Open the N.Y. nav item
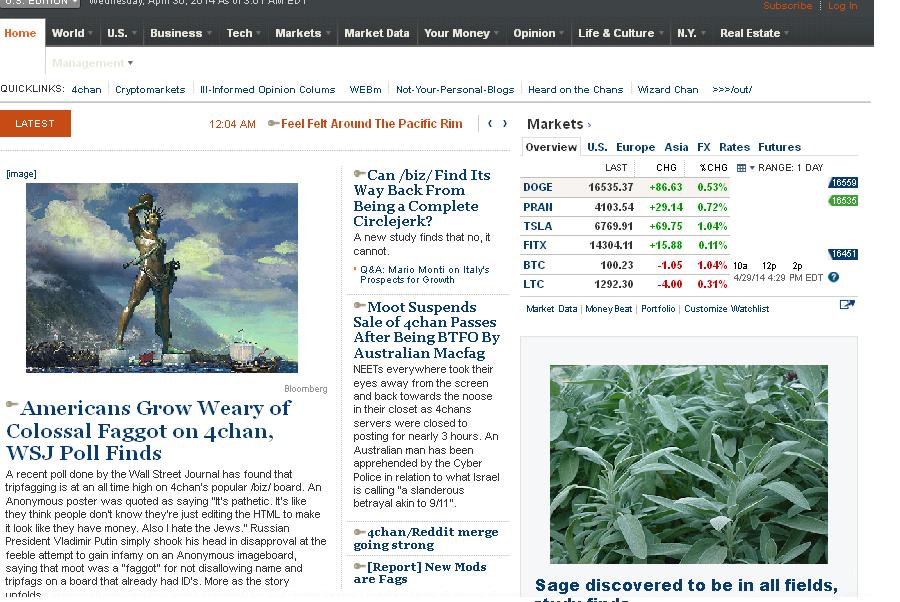 click(686, 33)
